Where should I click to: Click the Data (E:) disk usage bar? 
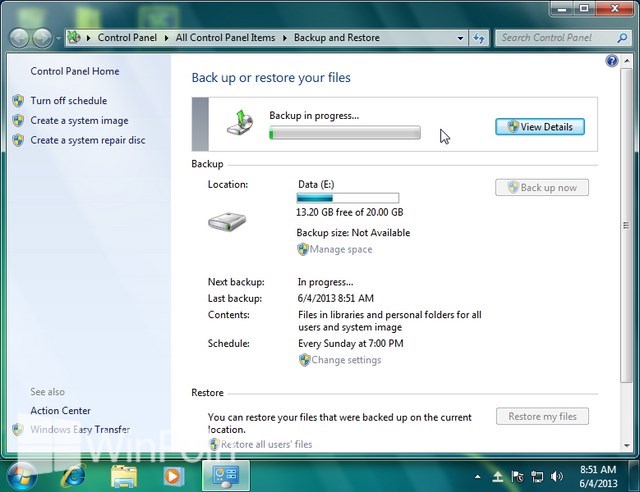[348, 198]
